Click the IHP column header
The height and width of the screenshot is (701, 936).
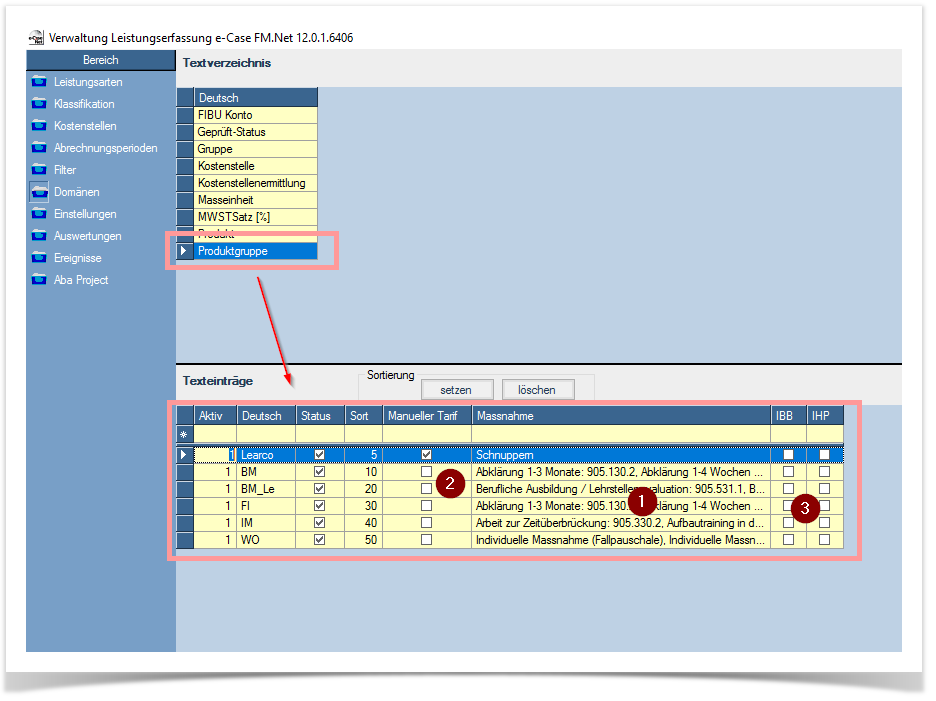[x=825, y=416]
